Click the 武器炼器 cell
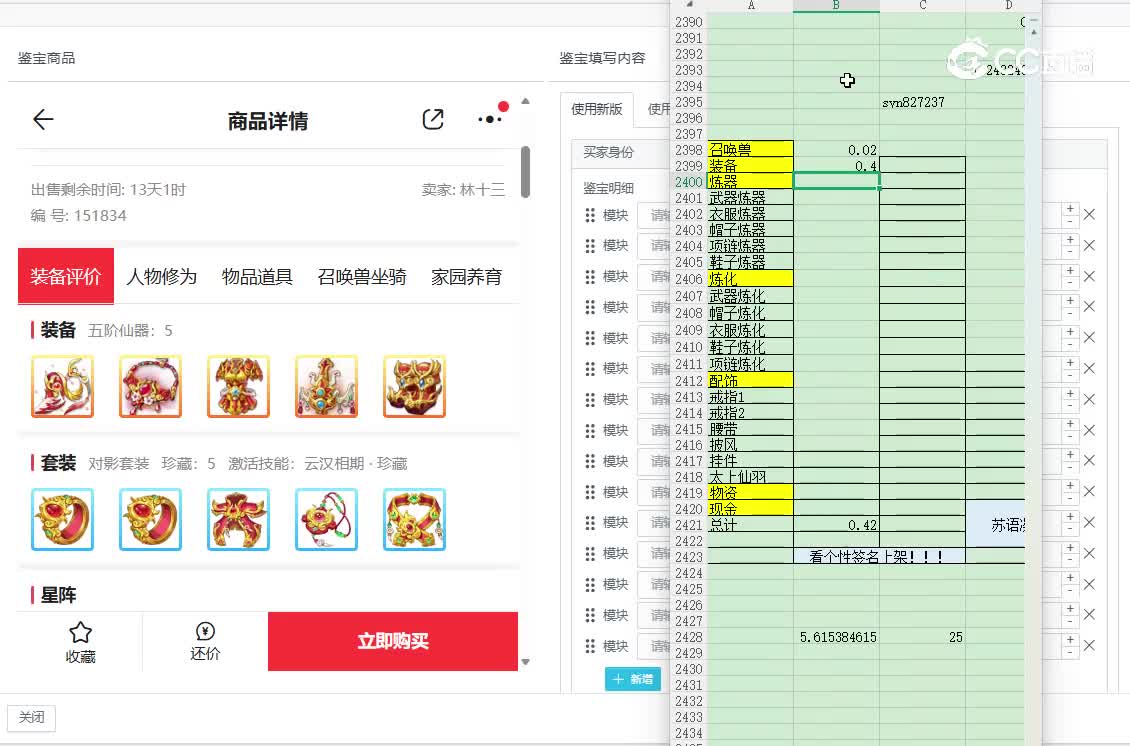1130x746 pixels. [x=750, y=197]
